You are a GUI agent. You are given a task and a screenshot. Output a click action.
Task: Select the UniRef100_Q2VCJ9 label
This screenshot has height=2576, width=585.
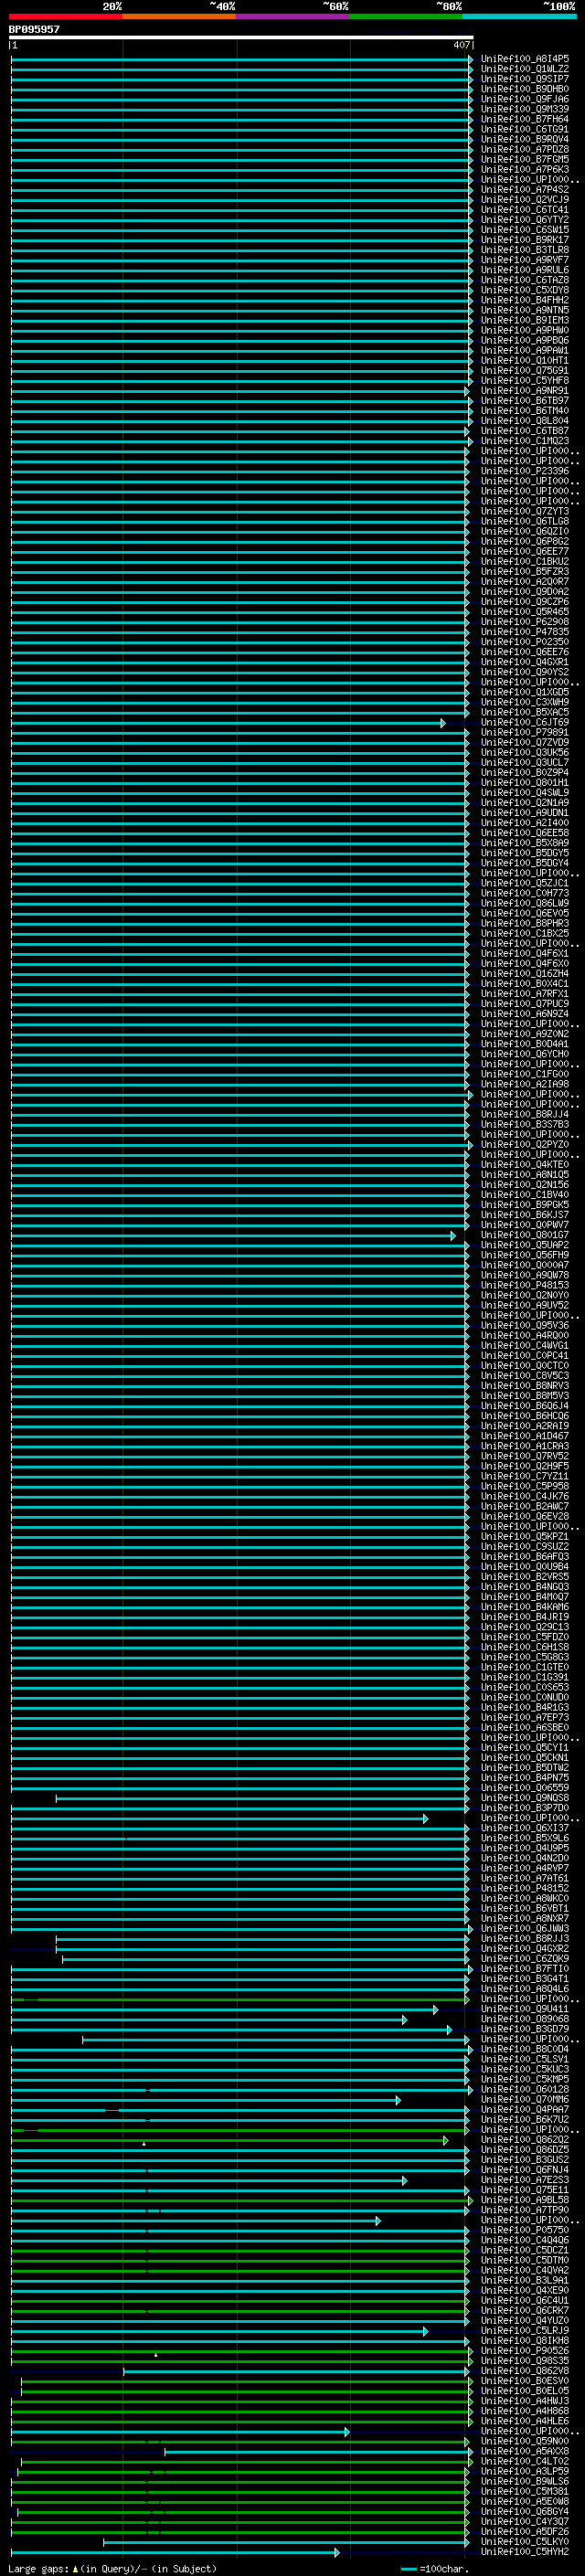[525, 199]
